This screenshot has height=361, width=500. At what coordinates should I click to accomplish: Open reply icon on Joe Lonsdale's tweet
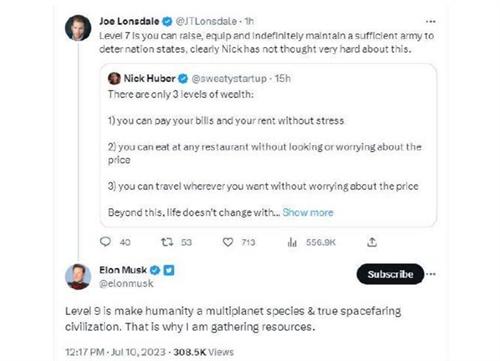(x=105, y=242)
